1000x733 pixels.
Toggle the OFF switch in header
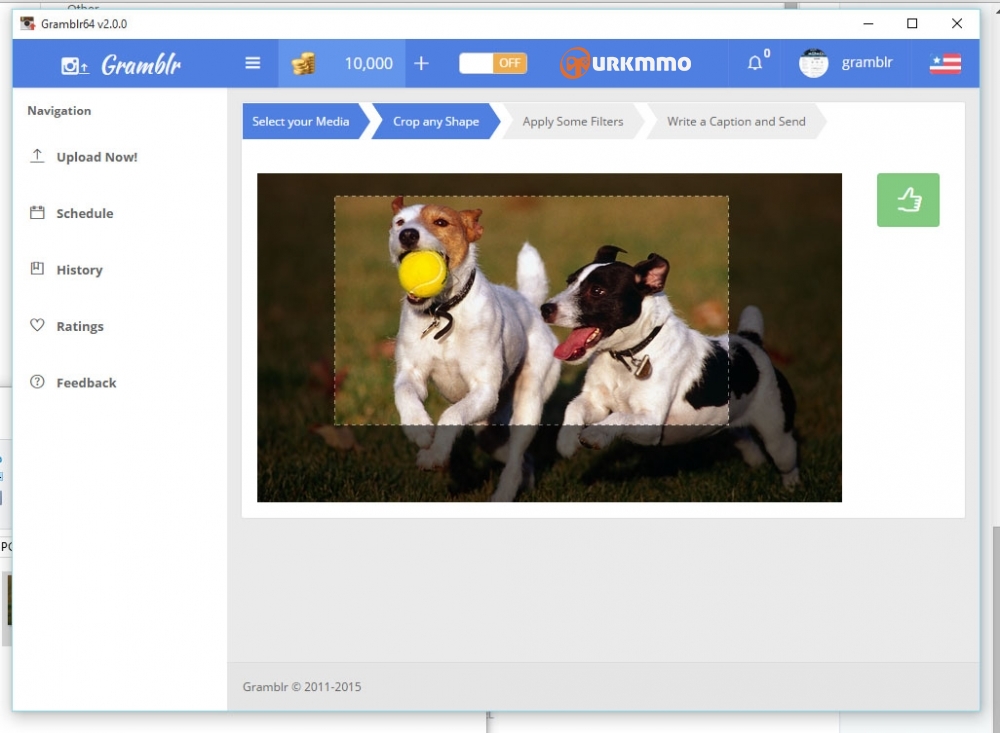coord(493,63)
